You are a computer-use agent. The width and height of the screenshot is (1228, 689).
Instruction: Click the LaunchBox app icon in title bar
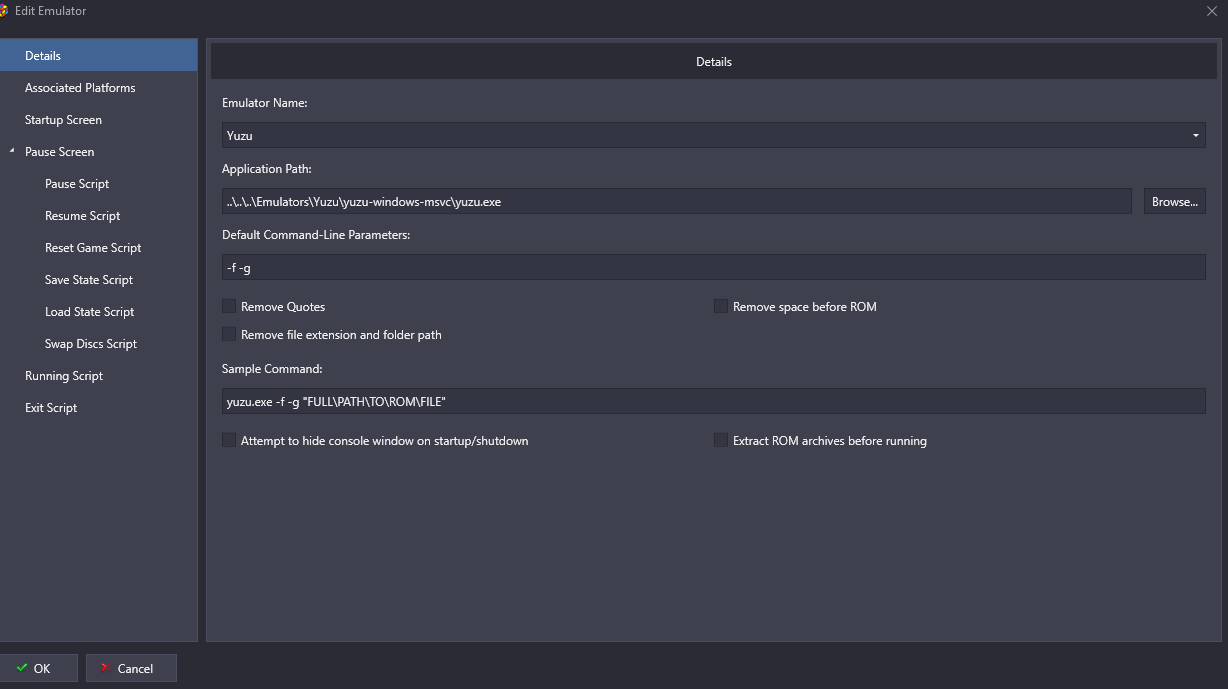pyautogui.click(x=4, y=11)
